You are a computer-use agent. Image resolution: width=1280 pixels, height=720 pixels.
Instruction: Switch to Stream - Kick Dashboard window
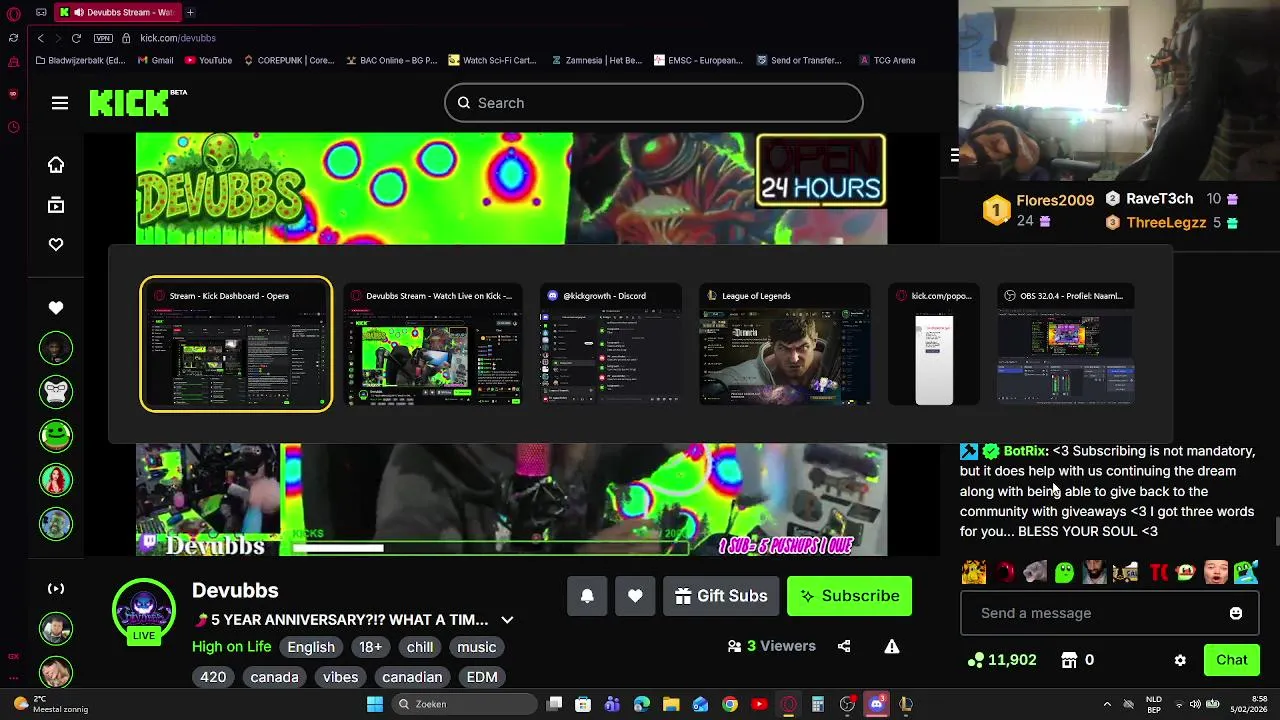click(x=236, y=344)
